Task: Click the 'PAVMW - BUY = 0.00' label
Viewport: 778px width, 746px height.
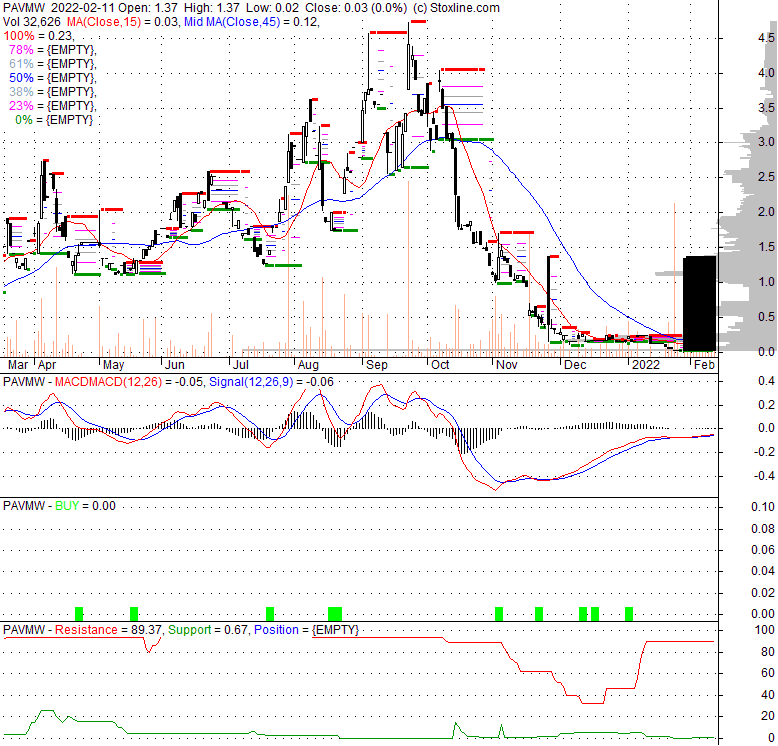Action: (59, 506)
